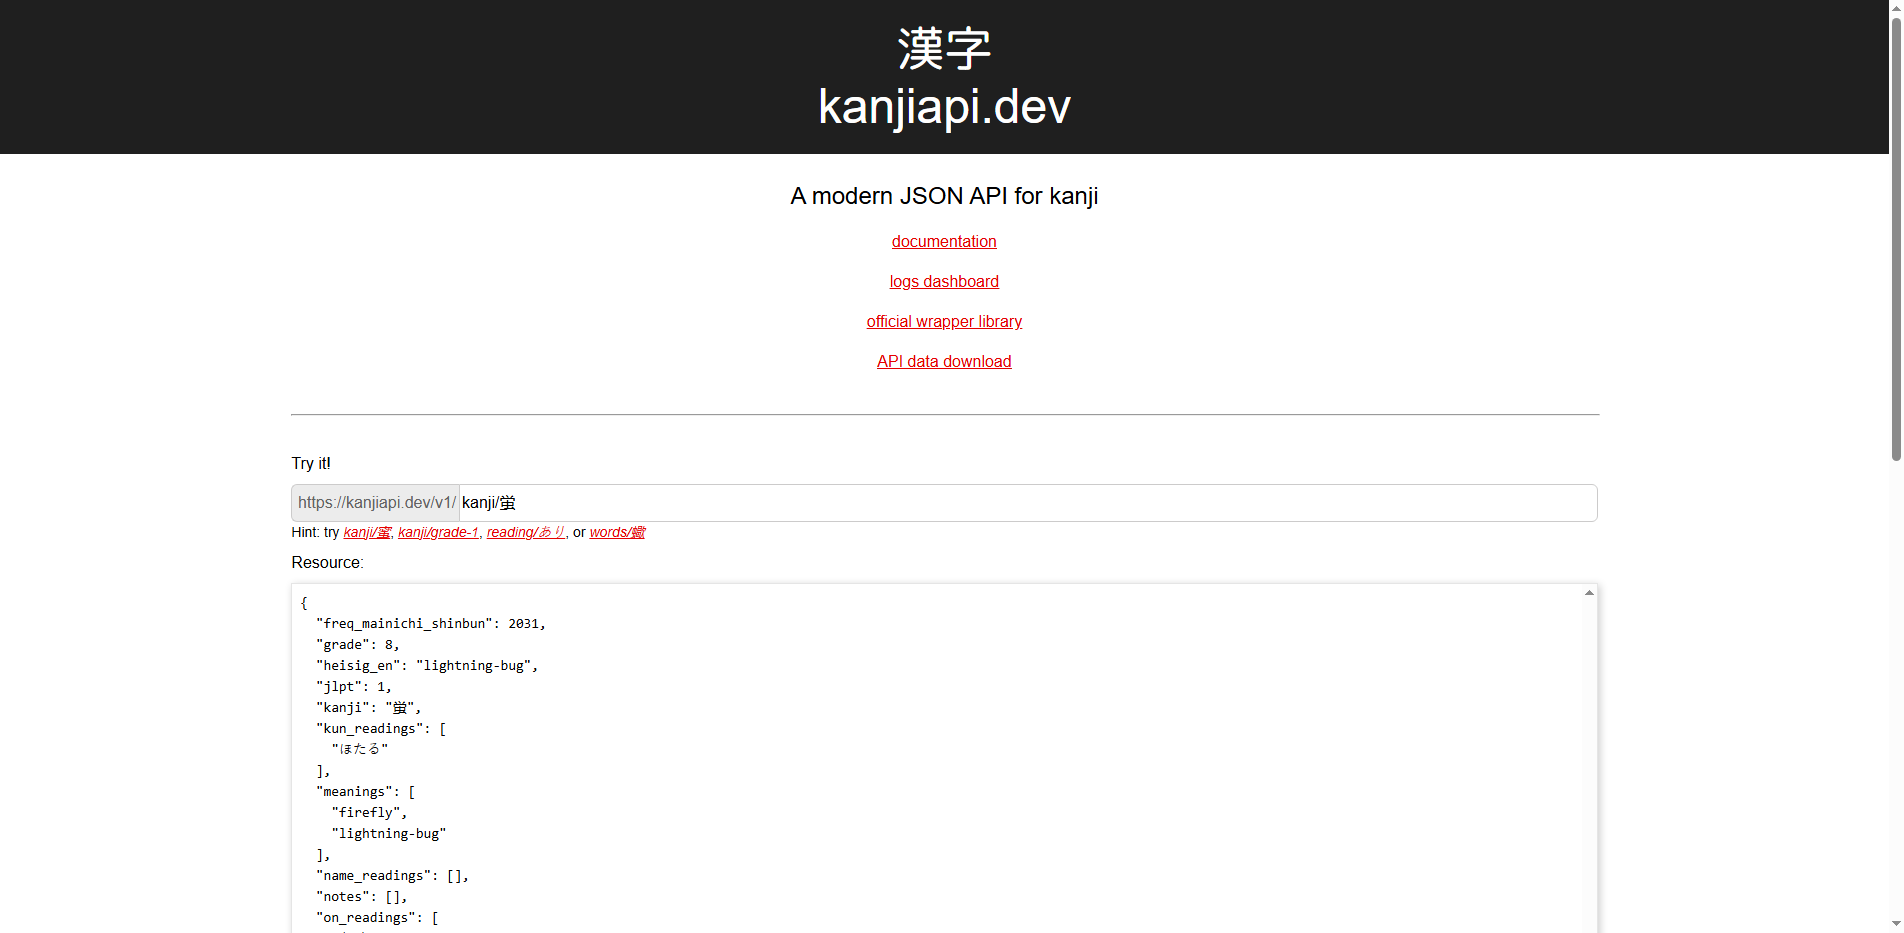Click the 漢字 logo heading

(x=943, y=46)
